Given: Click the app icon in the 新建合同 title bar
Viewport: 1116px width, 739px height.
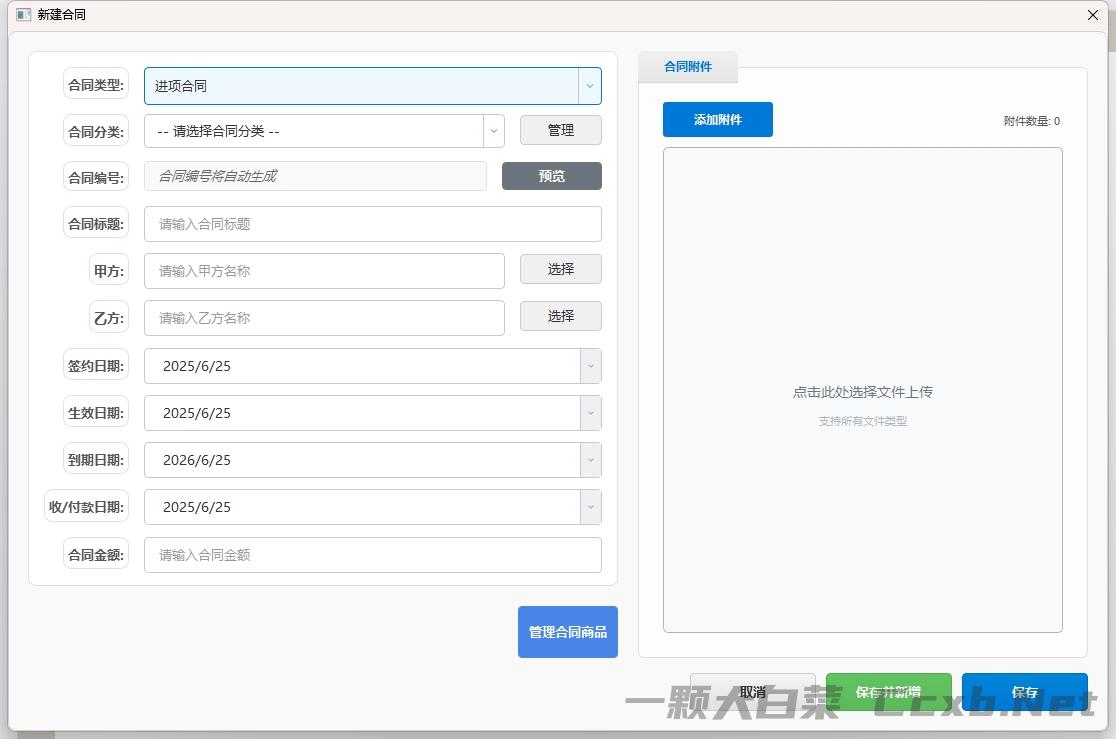Looking at the screenshot, I should 23,15.
